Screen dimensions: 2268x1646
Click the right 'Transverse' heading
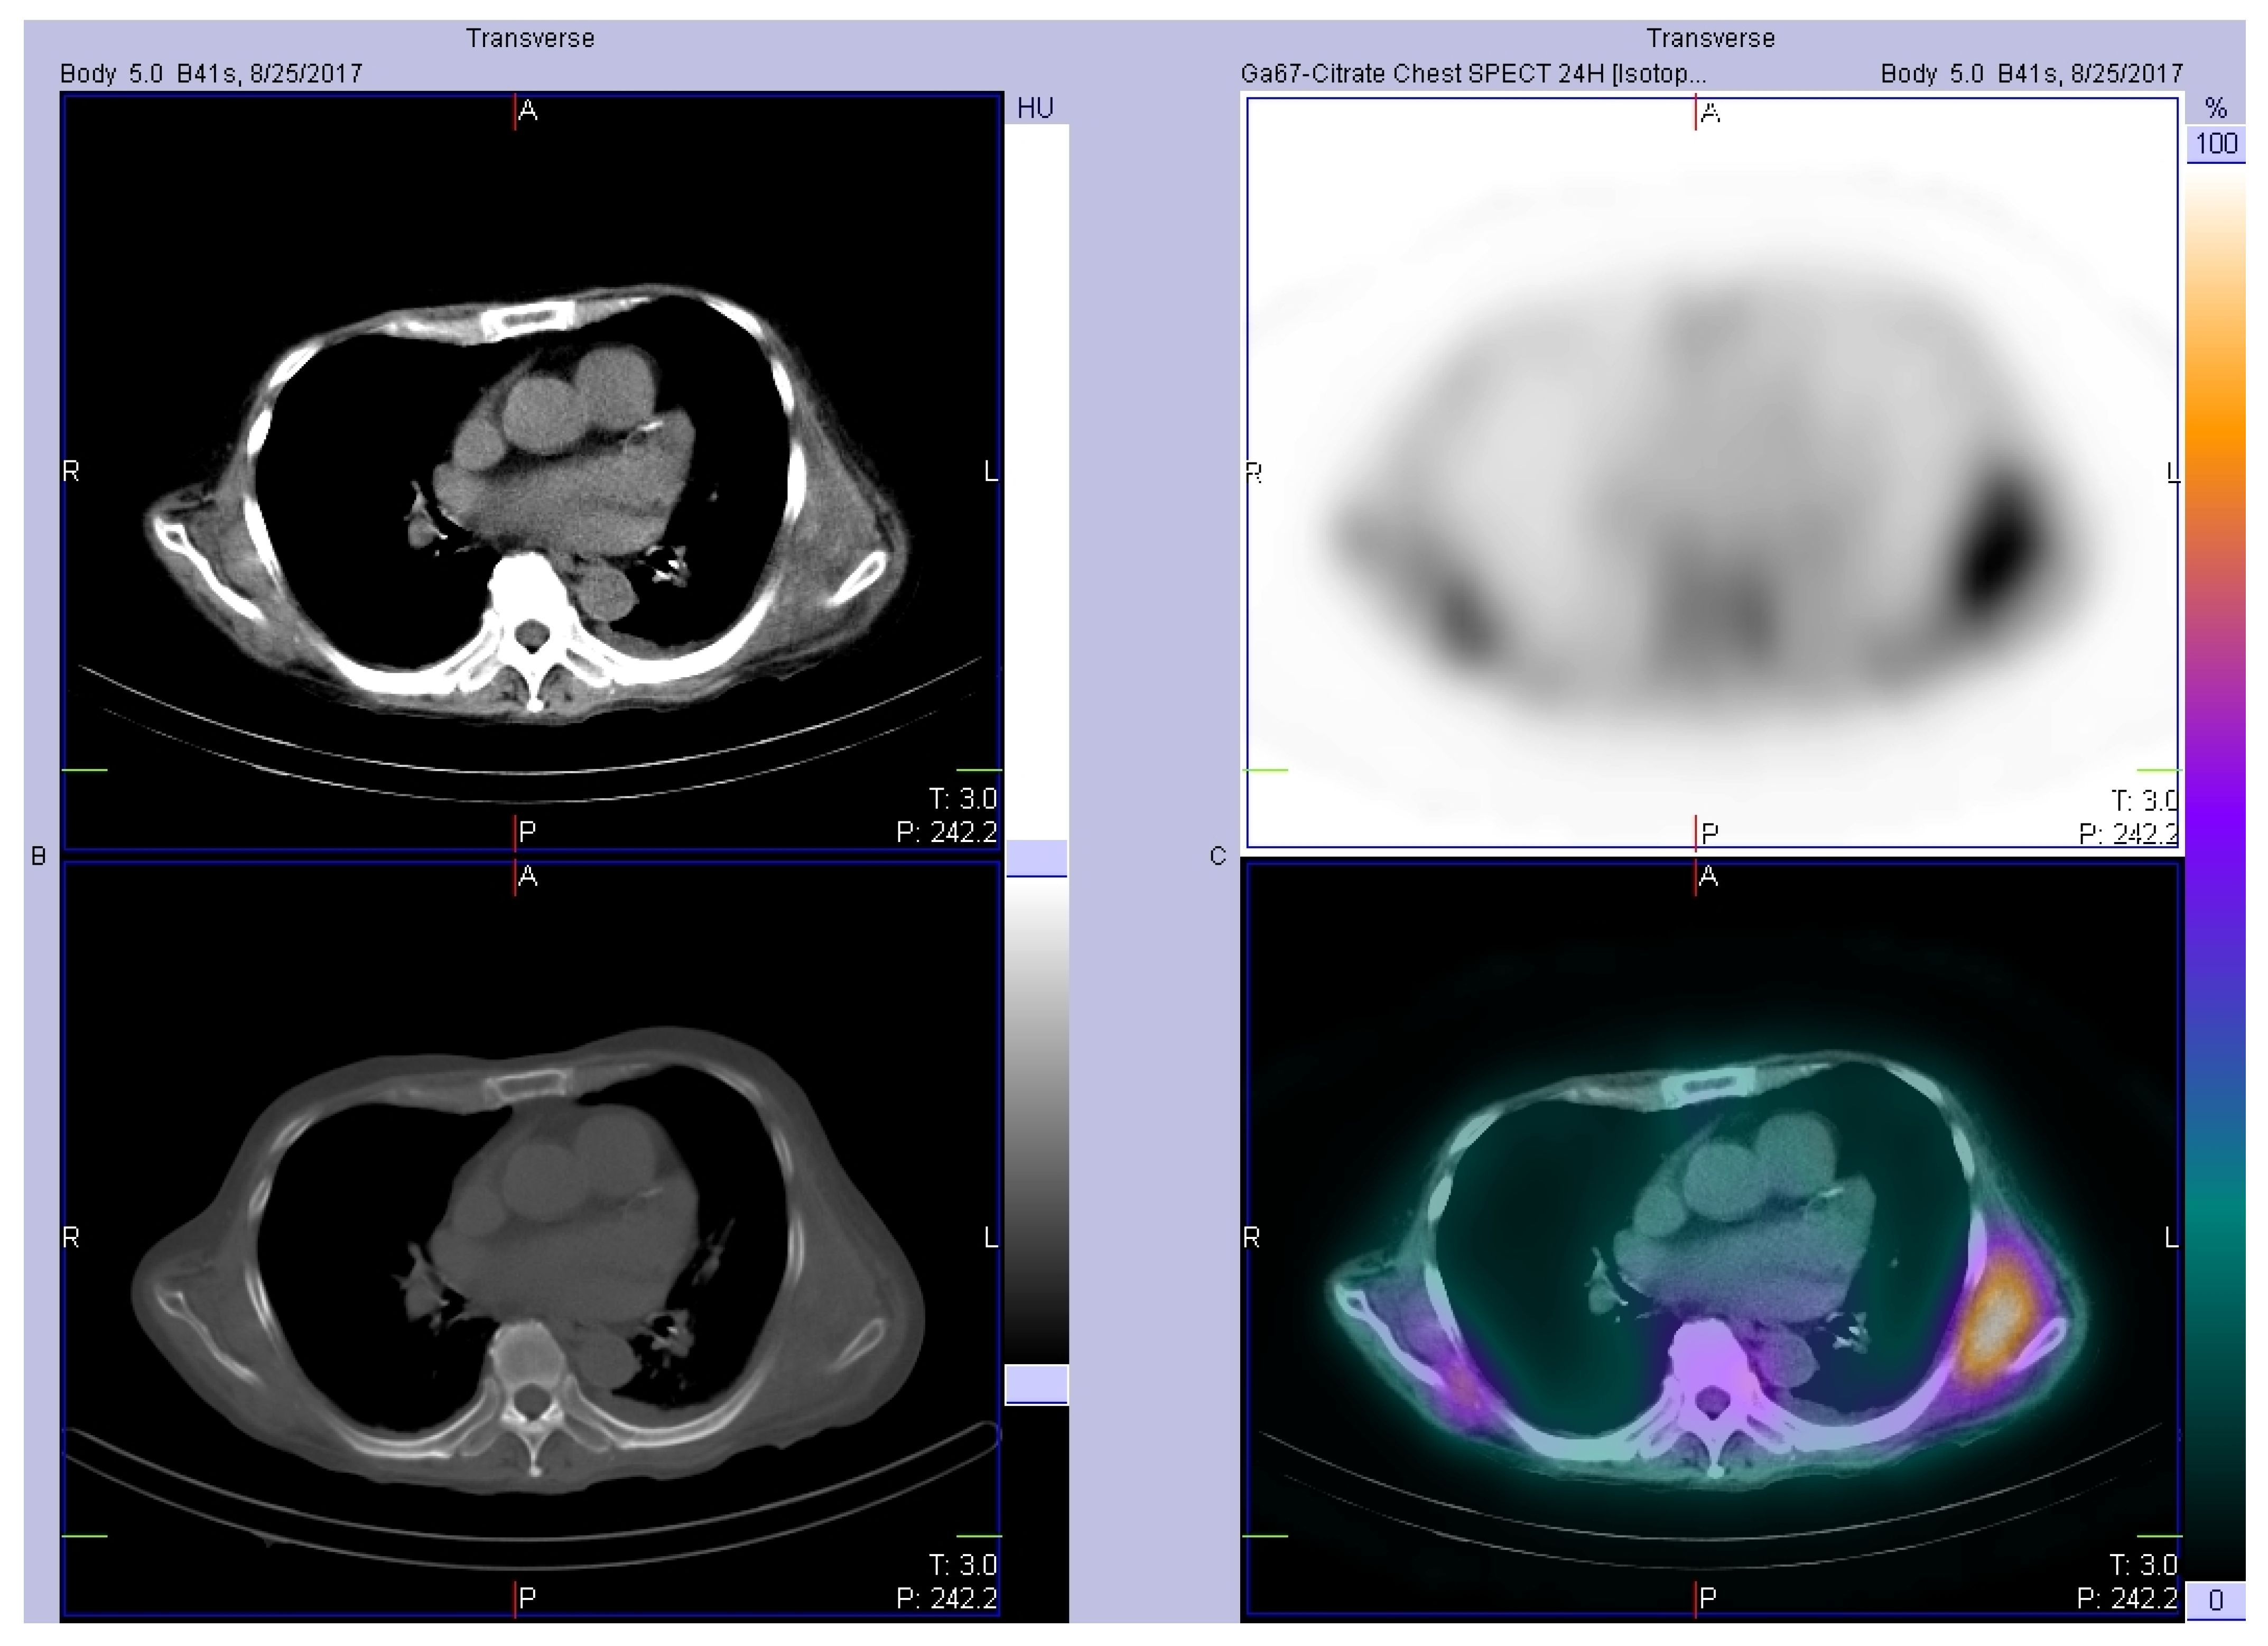click(x=1711, y=38)
